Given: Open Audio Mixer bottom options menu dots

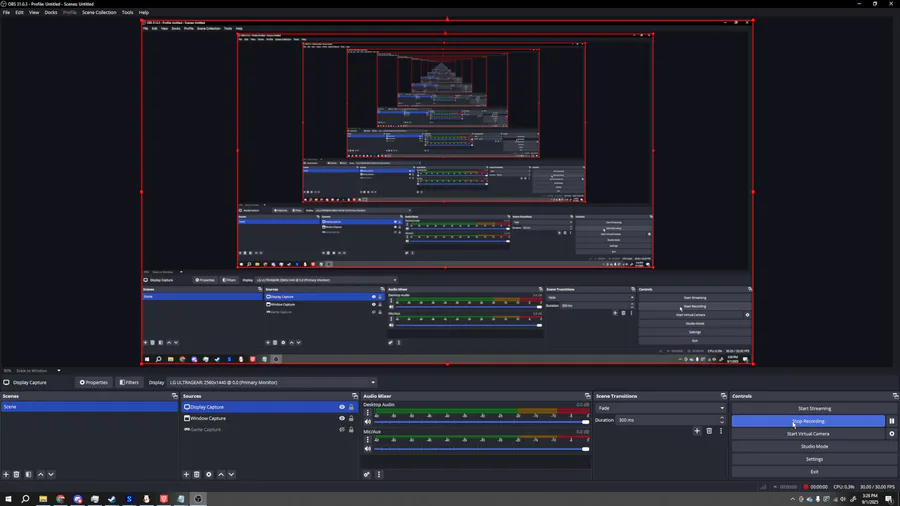Looking at the screenshot, I should (x=379, y=474).
